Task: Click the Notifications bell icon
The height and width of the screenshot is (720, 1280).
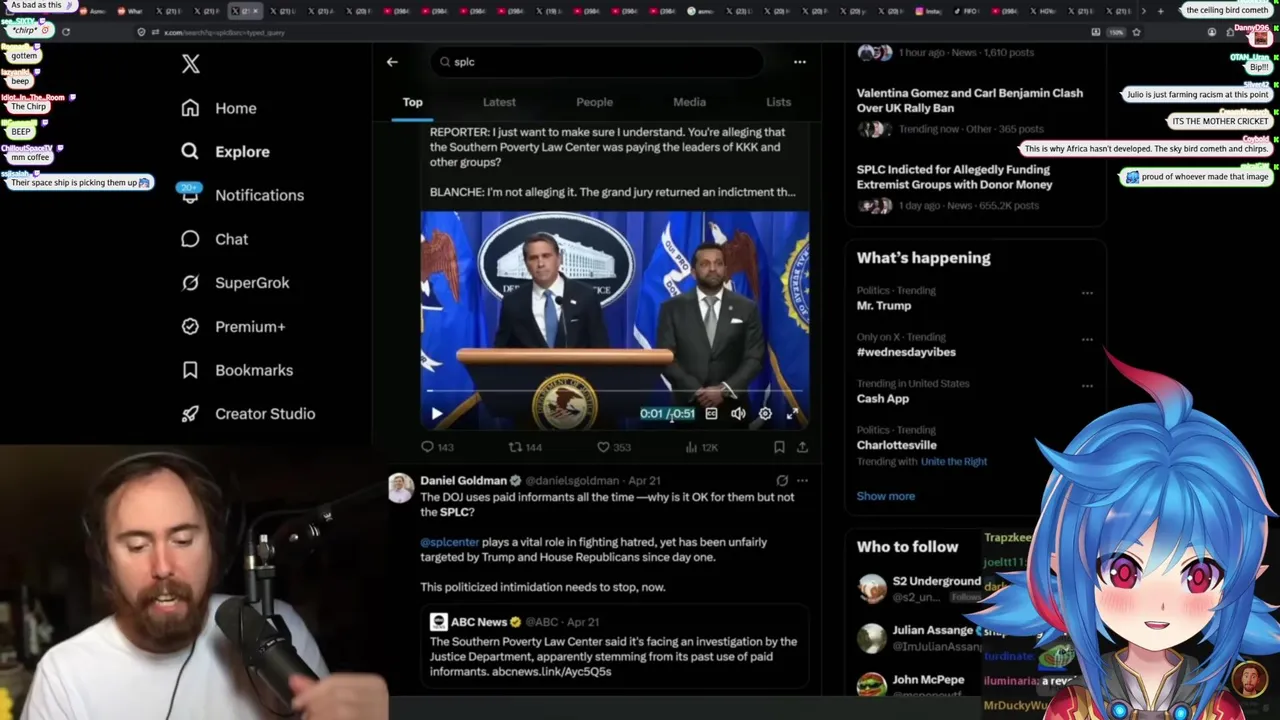Action: click(x=190, y=195)
